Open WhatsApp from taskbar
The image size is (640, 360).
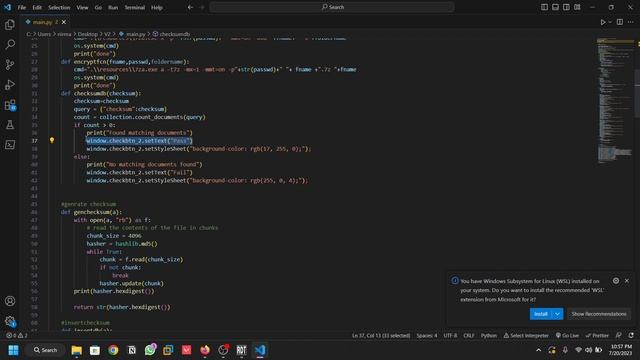point(150,350)
